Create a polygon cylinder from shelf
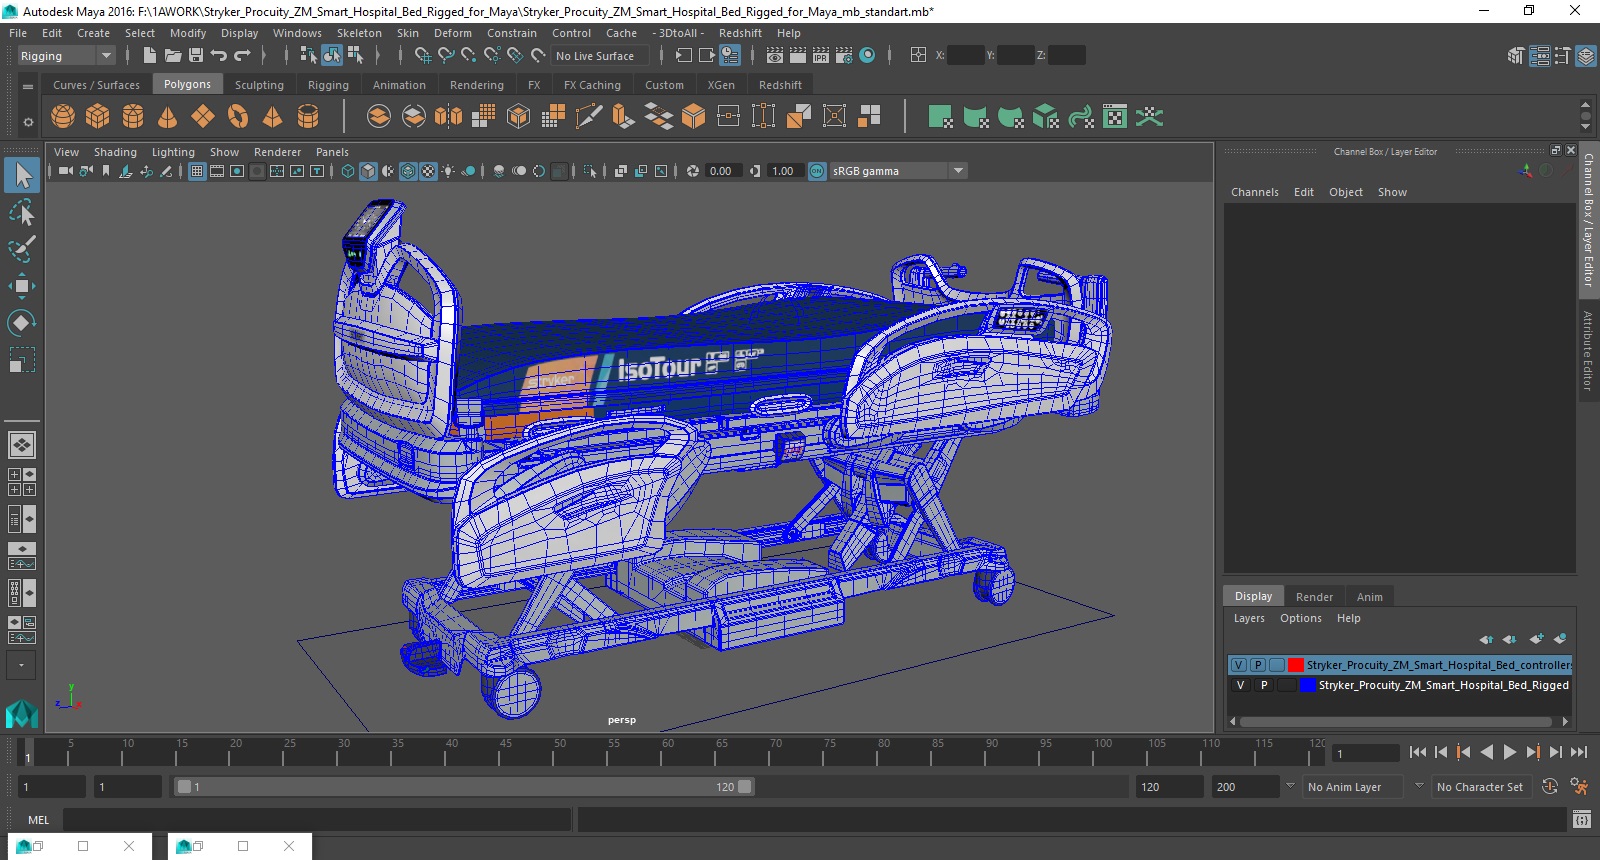The width and height of the screenshot is (1600, 860). 133,117
